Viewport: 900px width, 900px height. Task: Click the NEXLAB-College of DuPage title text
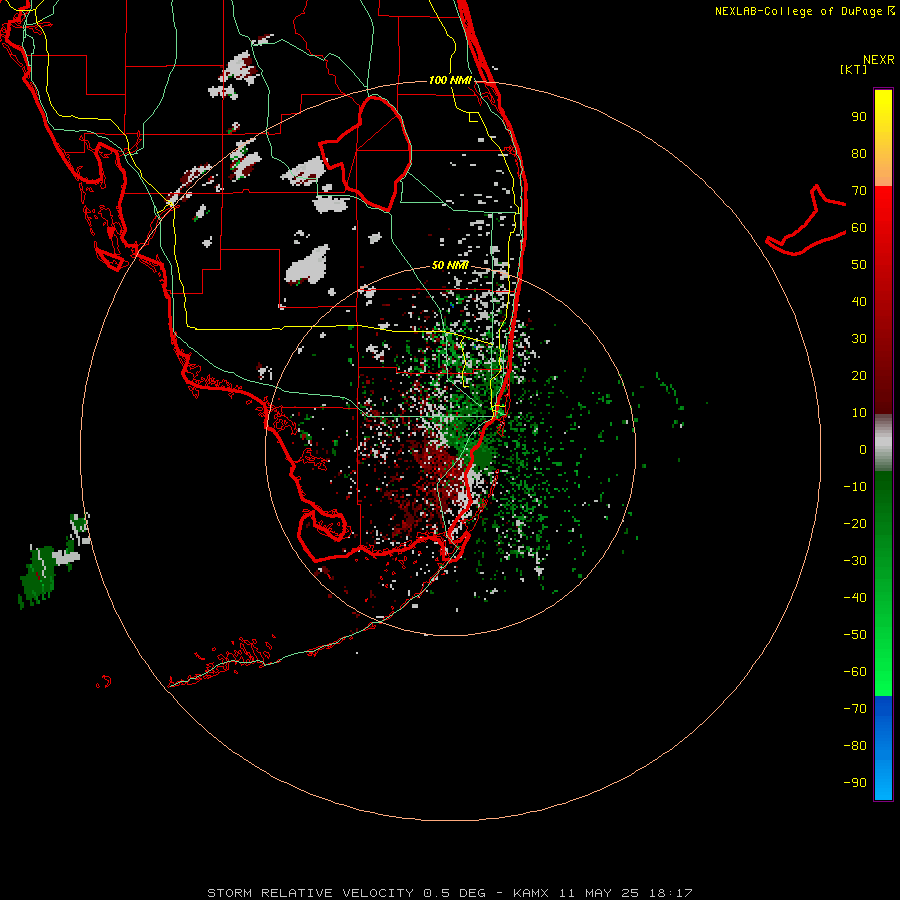(x=805, y=11)
